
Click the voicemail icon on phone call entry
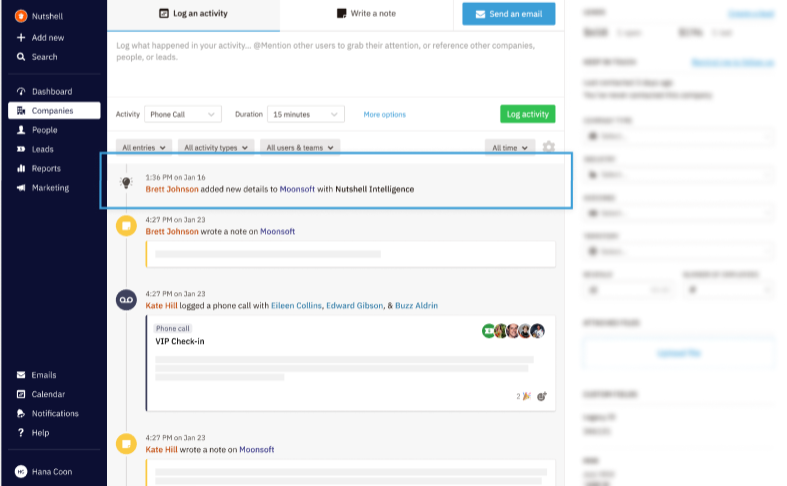click(x=126, y=300)
